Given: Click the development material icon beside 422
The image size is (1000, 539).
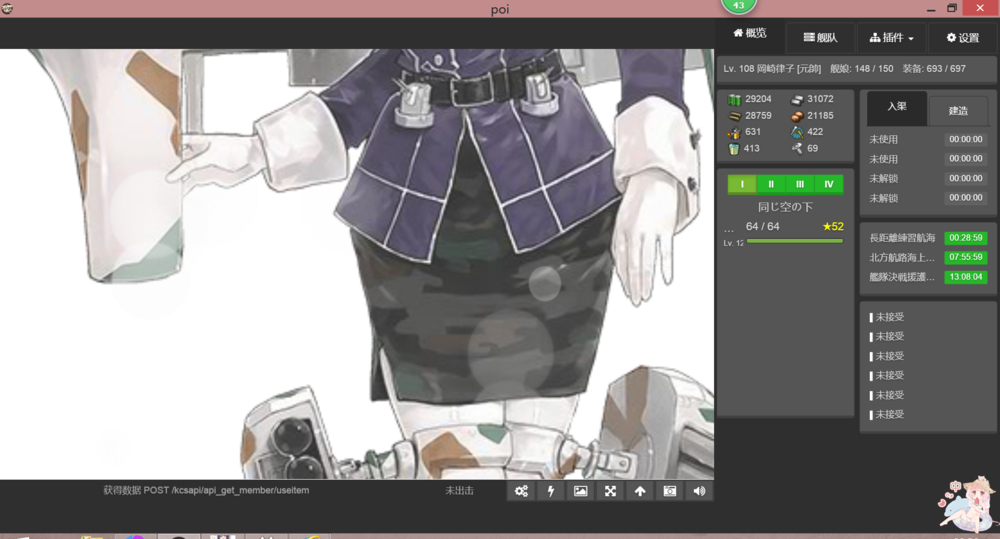Looking at the screenshot, I should [797, 132].
